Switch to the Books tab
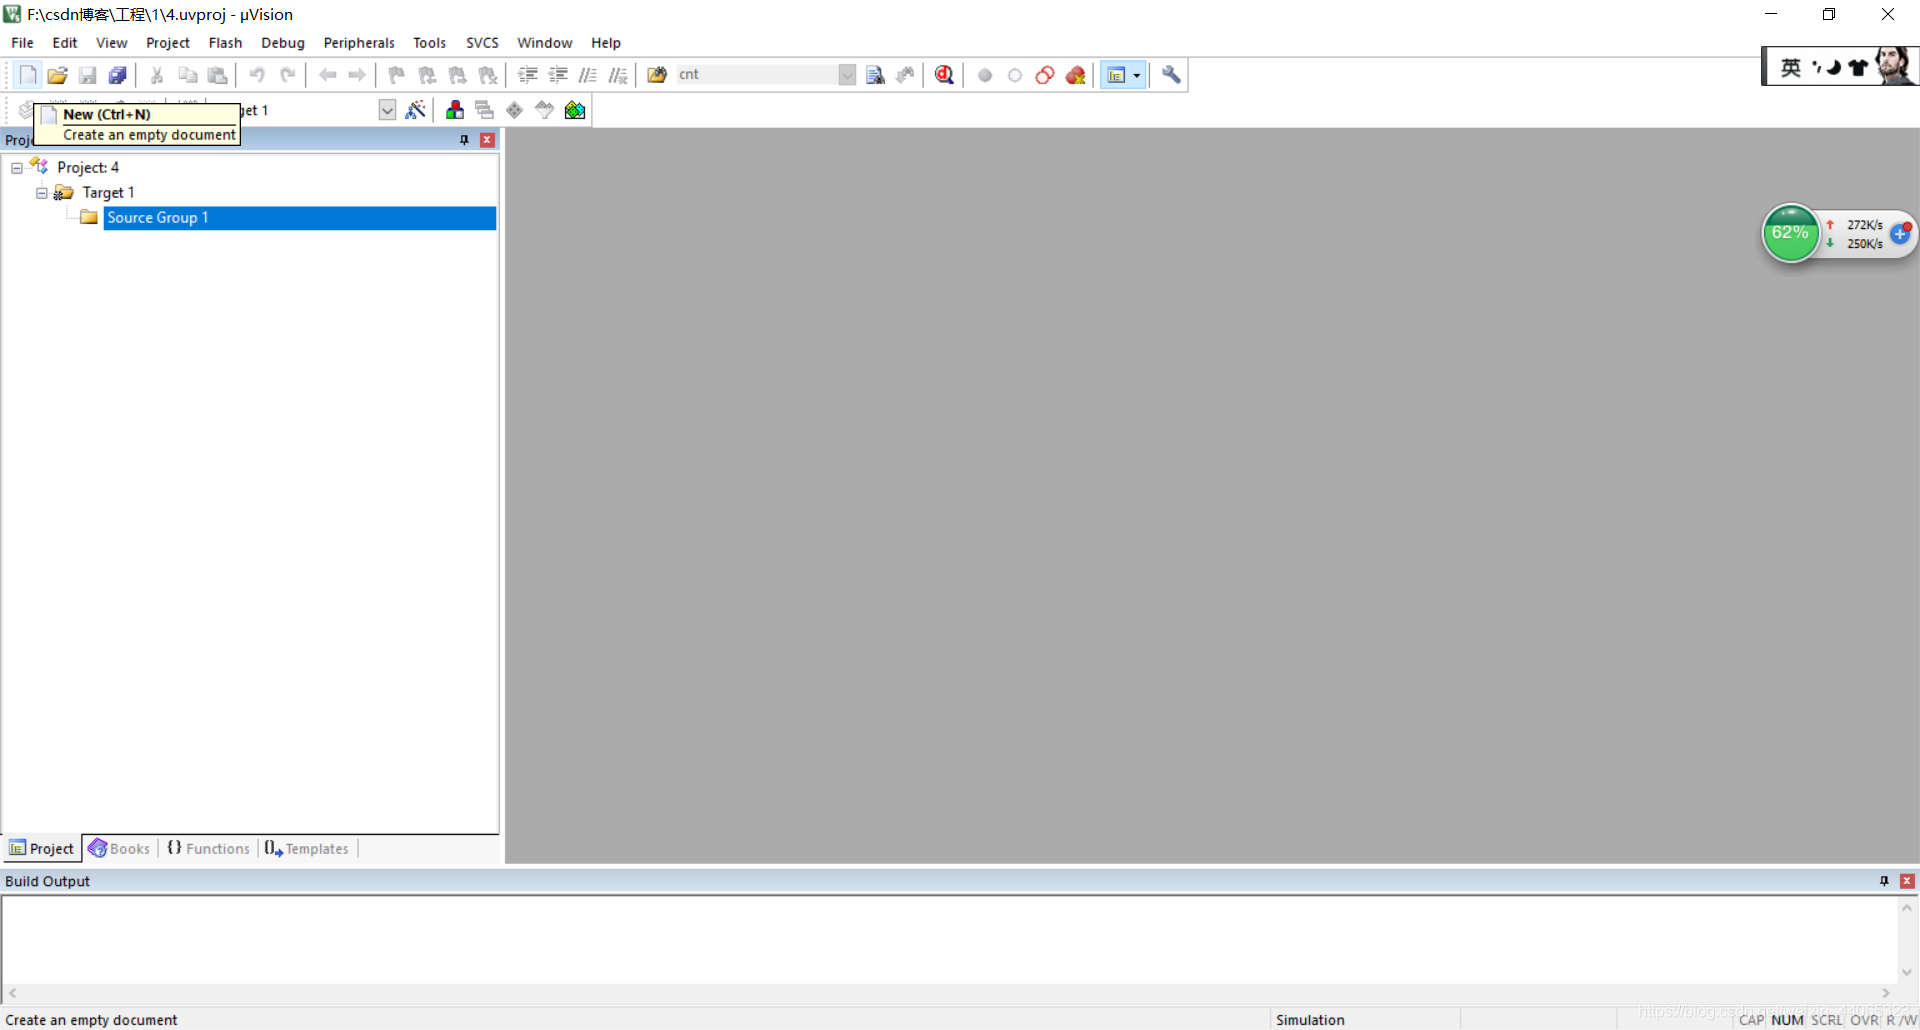 click(119, 849)
